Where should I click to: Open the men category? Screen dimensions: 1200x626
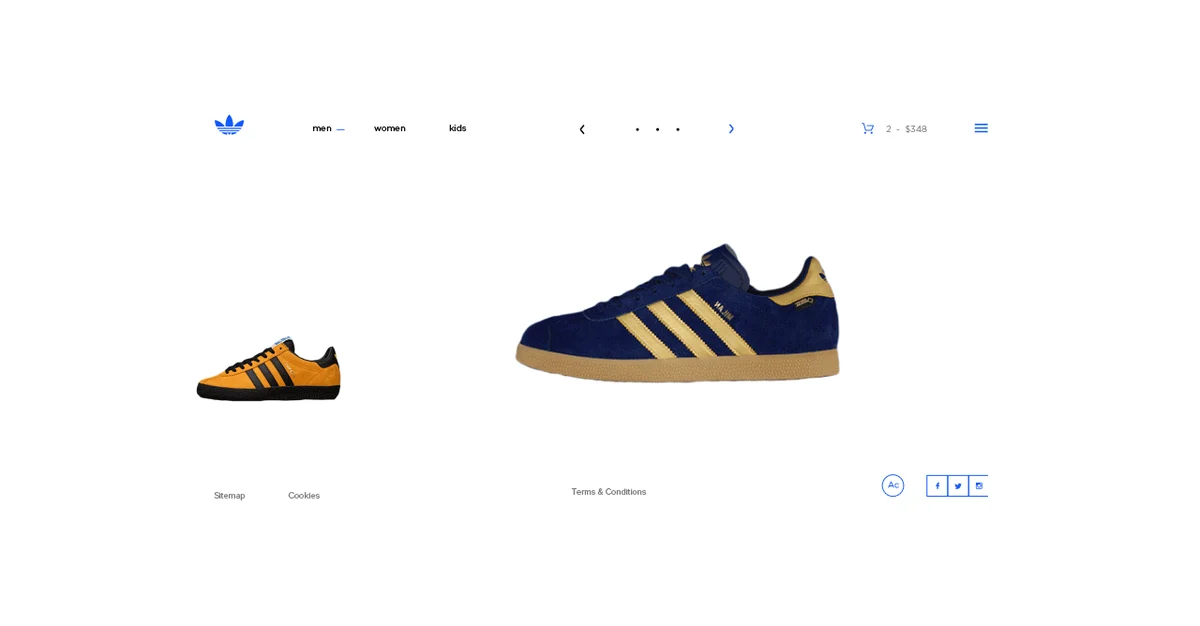[x=322, y=128]
